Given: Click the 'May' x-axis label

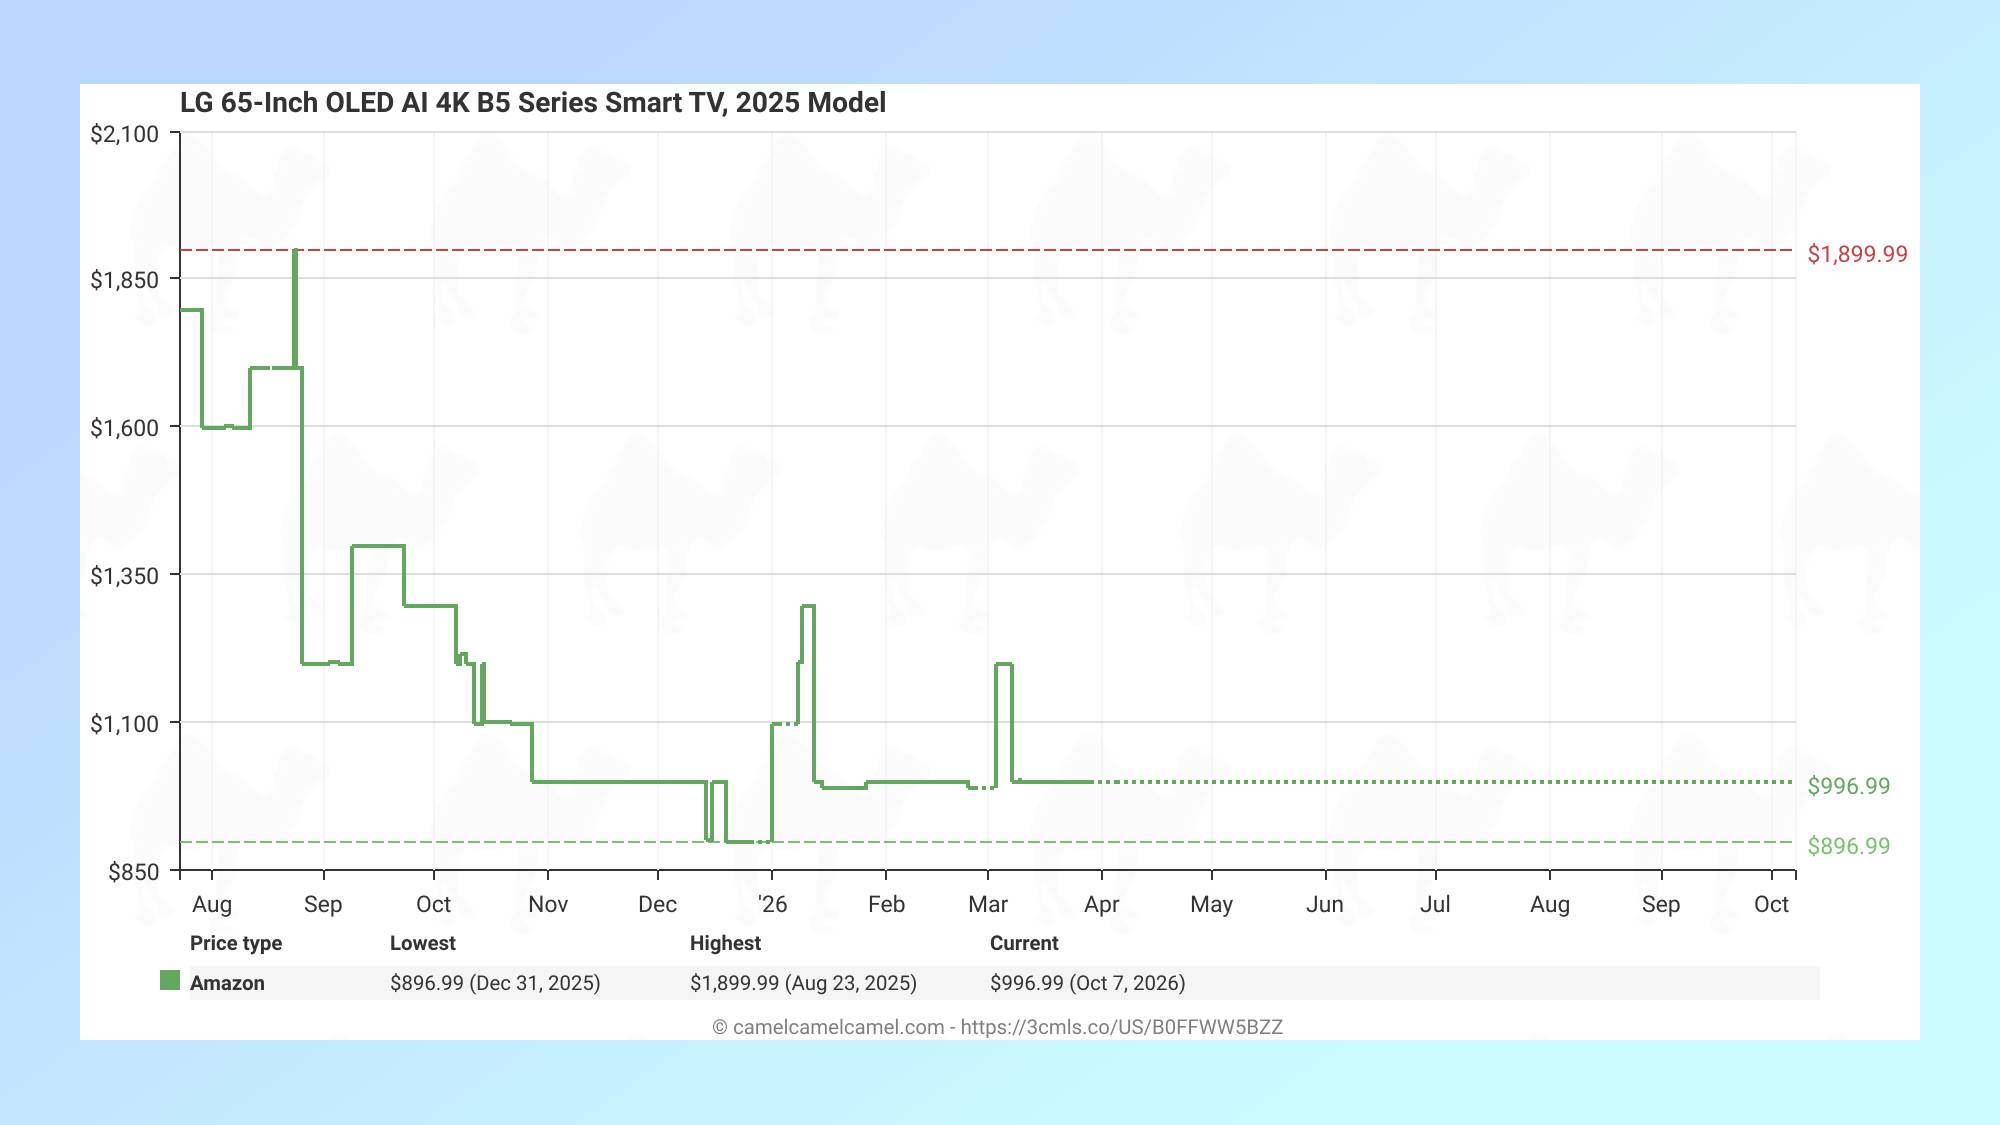Looking at the screenshot, I should pyautogui.click(x=1212, y=904).
